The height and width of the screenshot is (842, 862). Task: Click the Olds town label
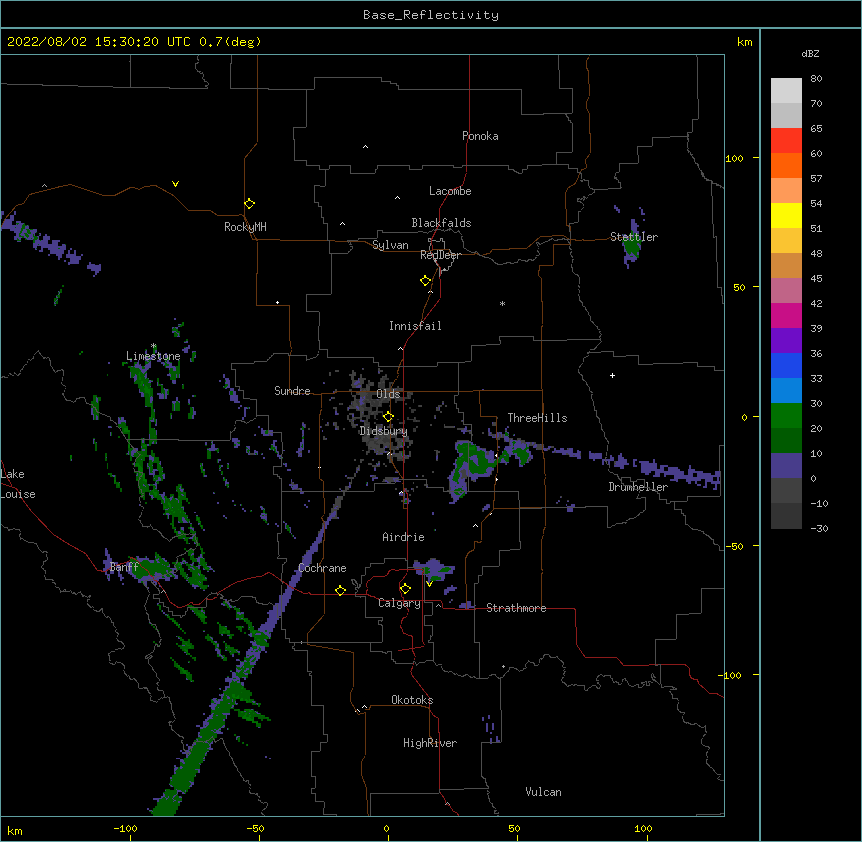(388, 394)
